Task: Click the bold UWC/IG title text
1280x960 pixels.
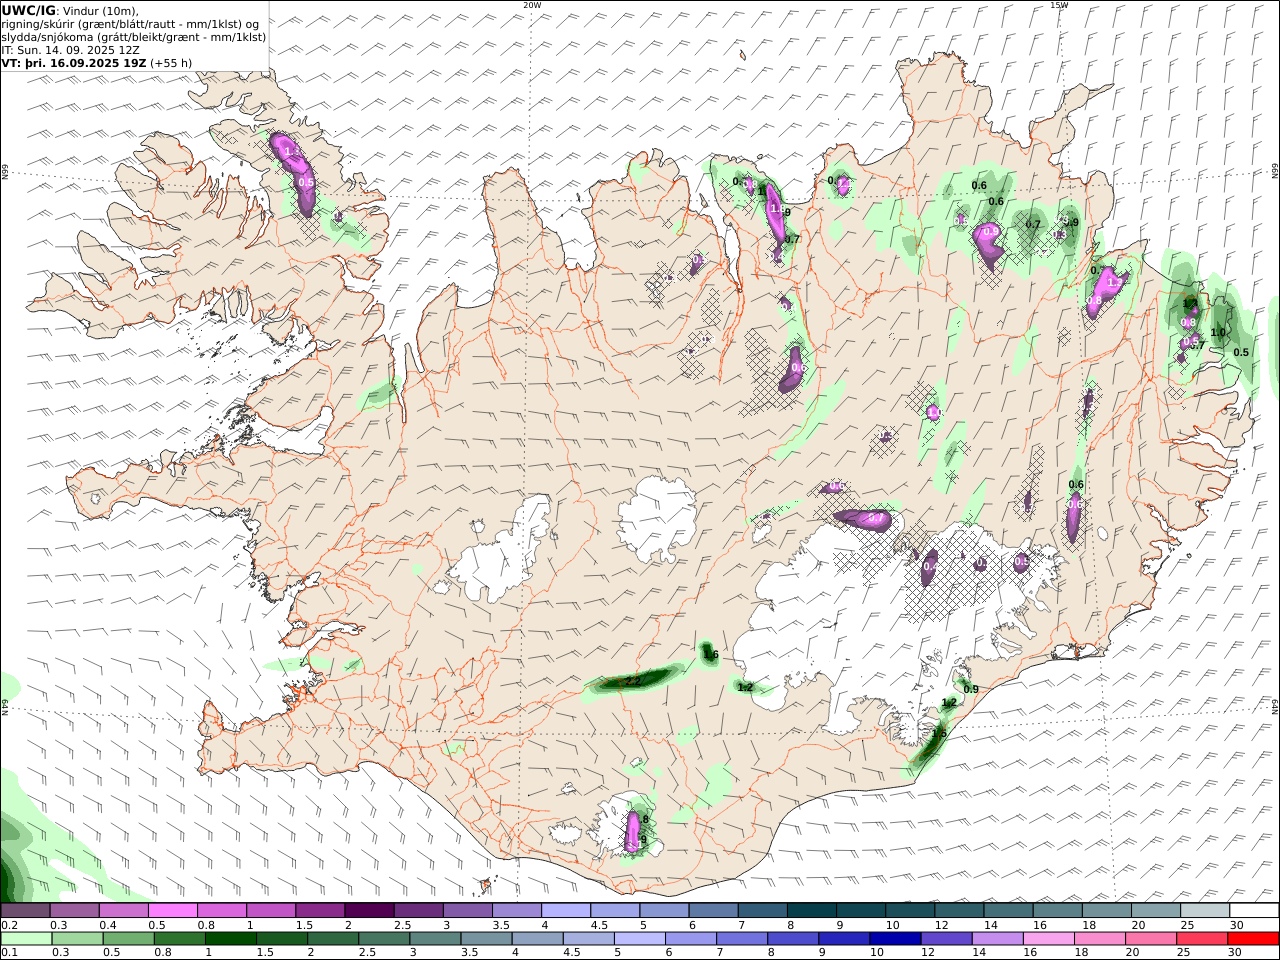Action: (x=28, y=10)
